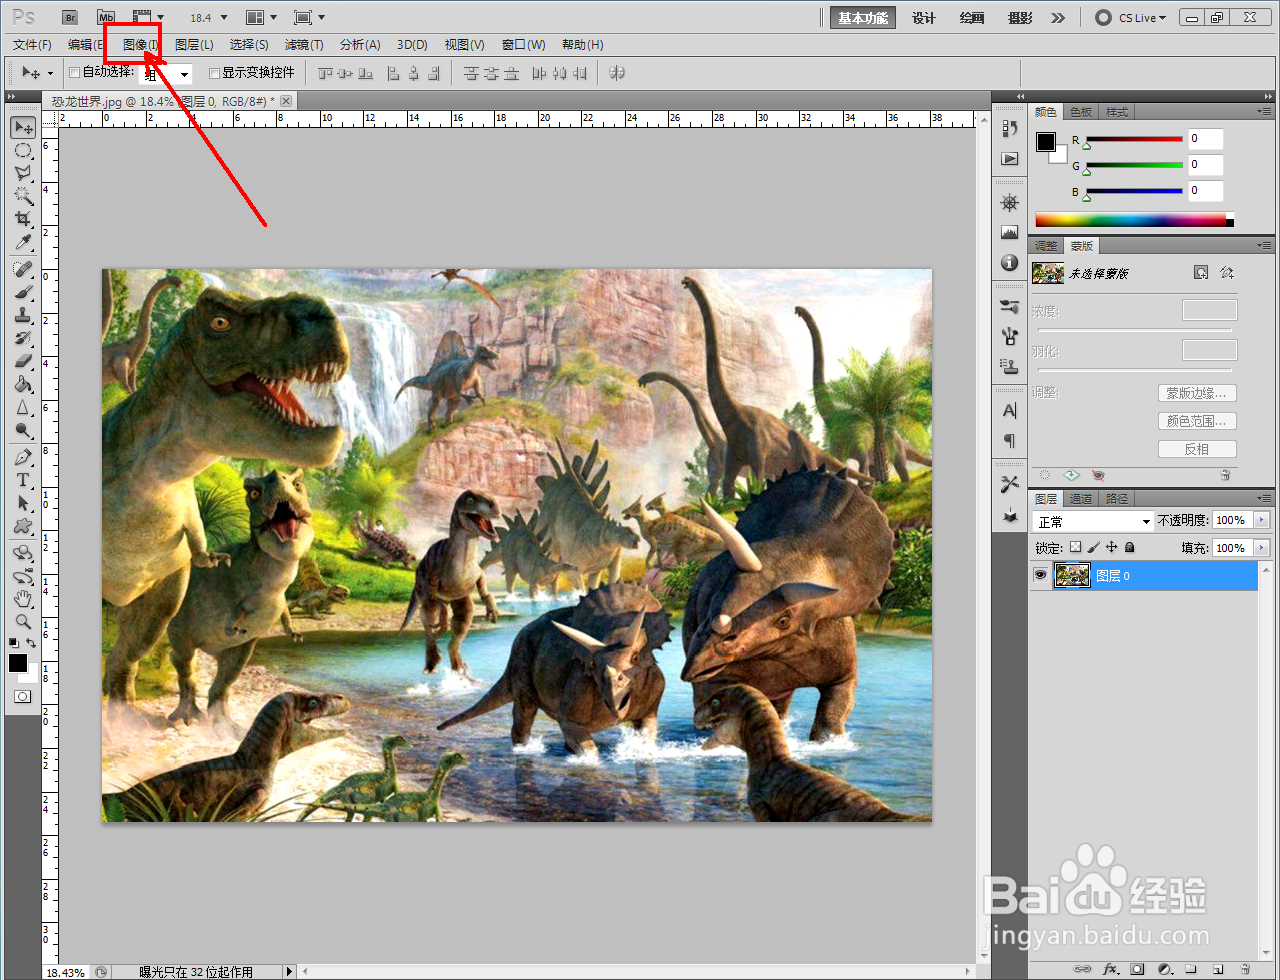1280x980 pixels.
Task: Toggle lock position icon
Action: coord(1111,547)
